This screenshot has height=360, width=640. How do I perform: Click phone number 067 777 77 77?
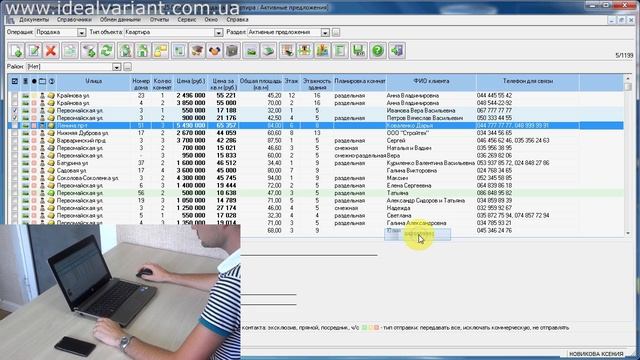click(494, 111)
